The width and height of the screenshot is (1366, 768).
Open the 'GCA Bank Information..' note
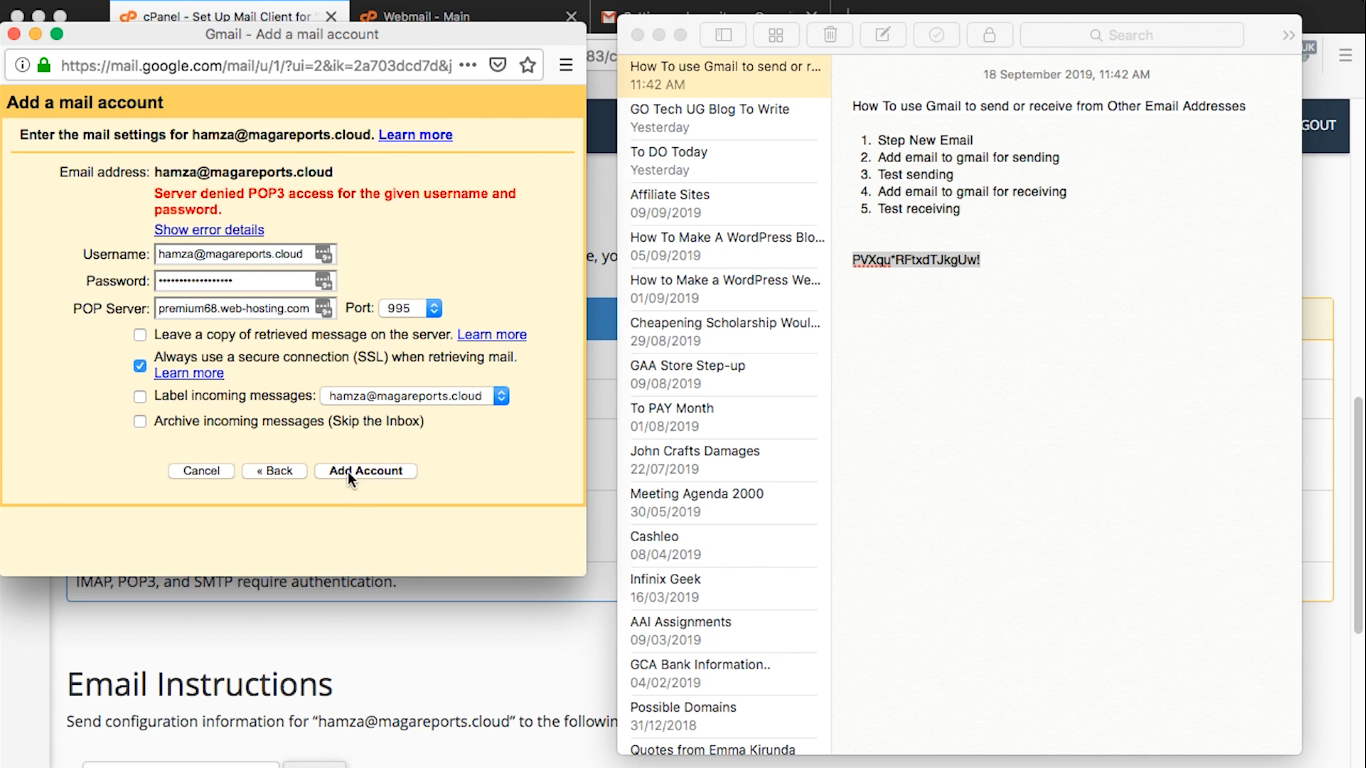(724, 674)
